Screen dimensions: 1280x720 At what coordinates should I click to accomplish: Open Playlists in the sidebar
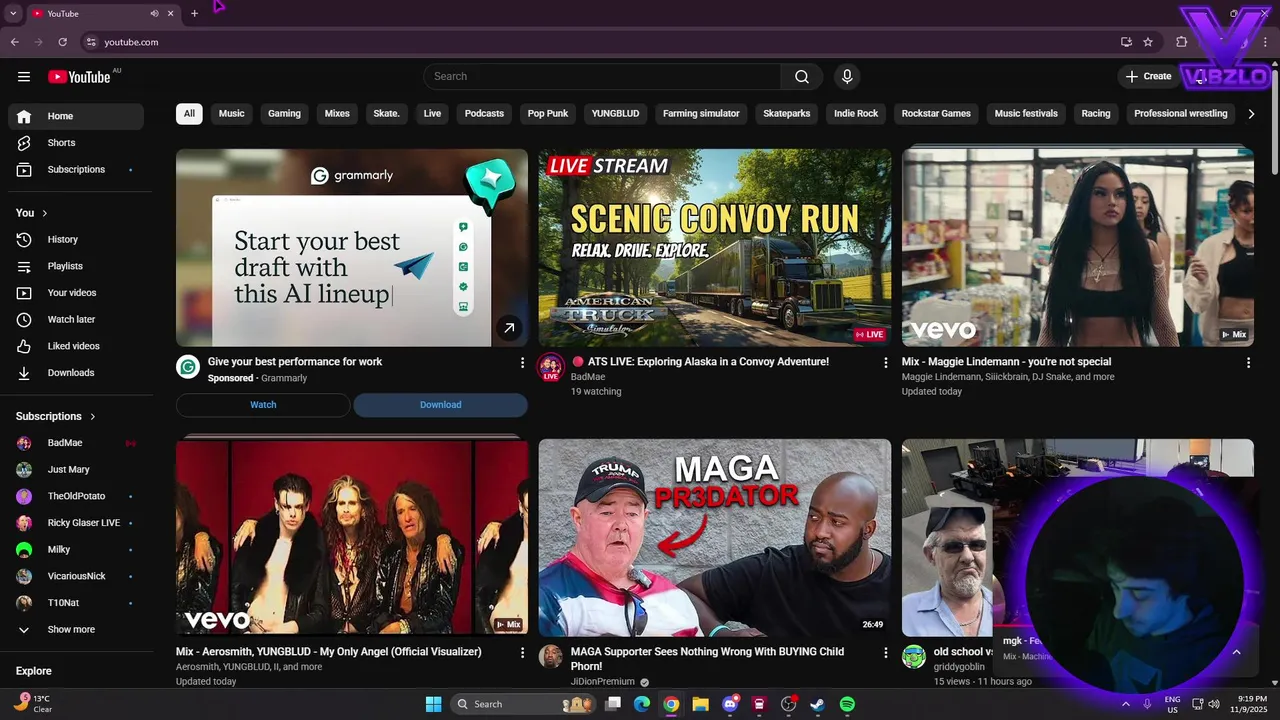76,266
